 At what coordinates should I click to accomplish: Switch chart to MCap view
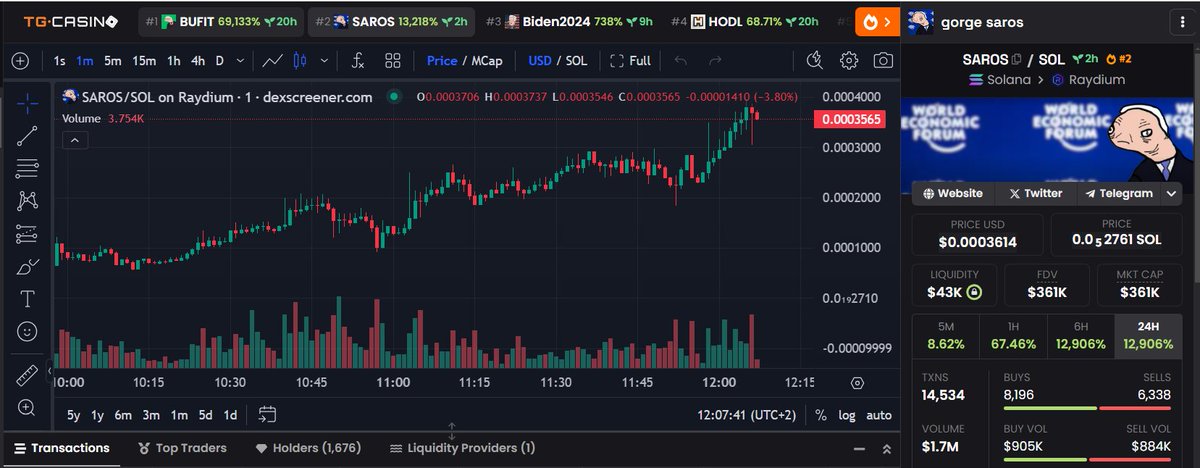coord(487,61)
